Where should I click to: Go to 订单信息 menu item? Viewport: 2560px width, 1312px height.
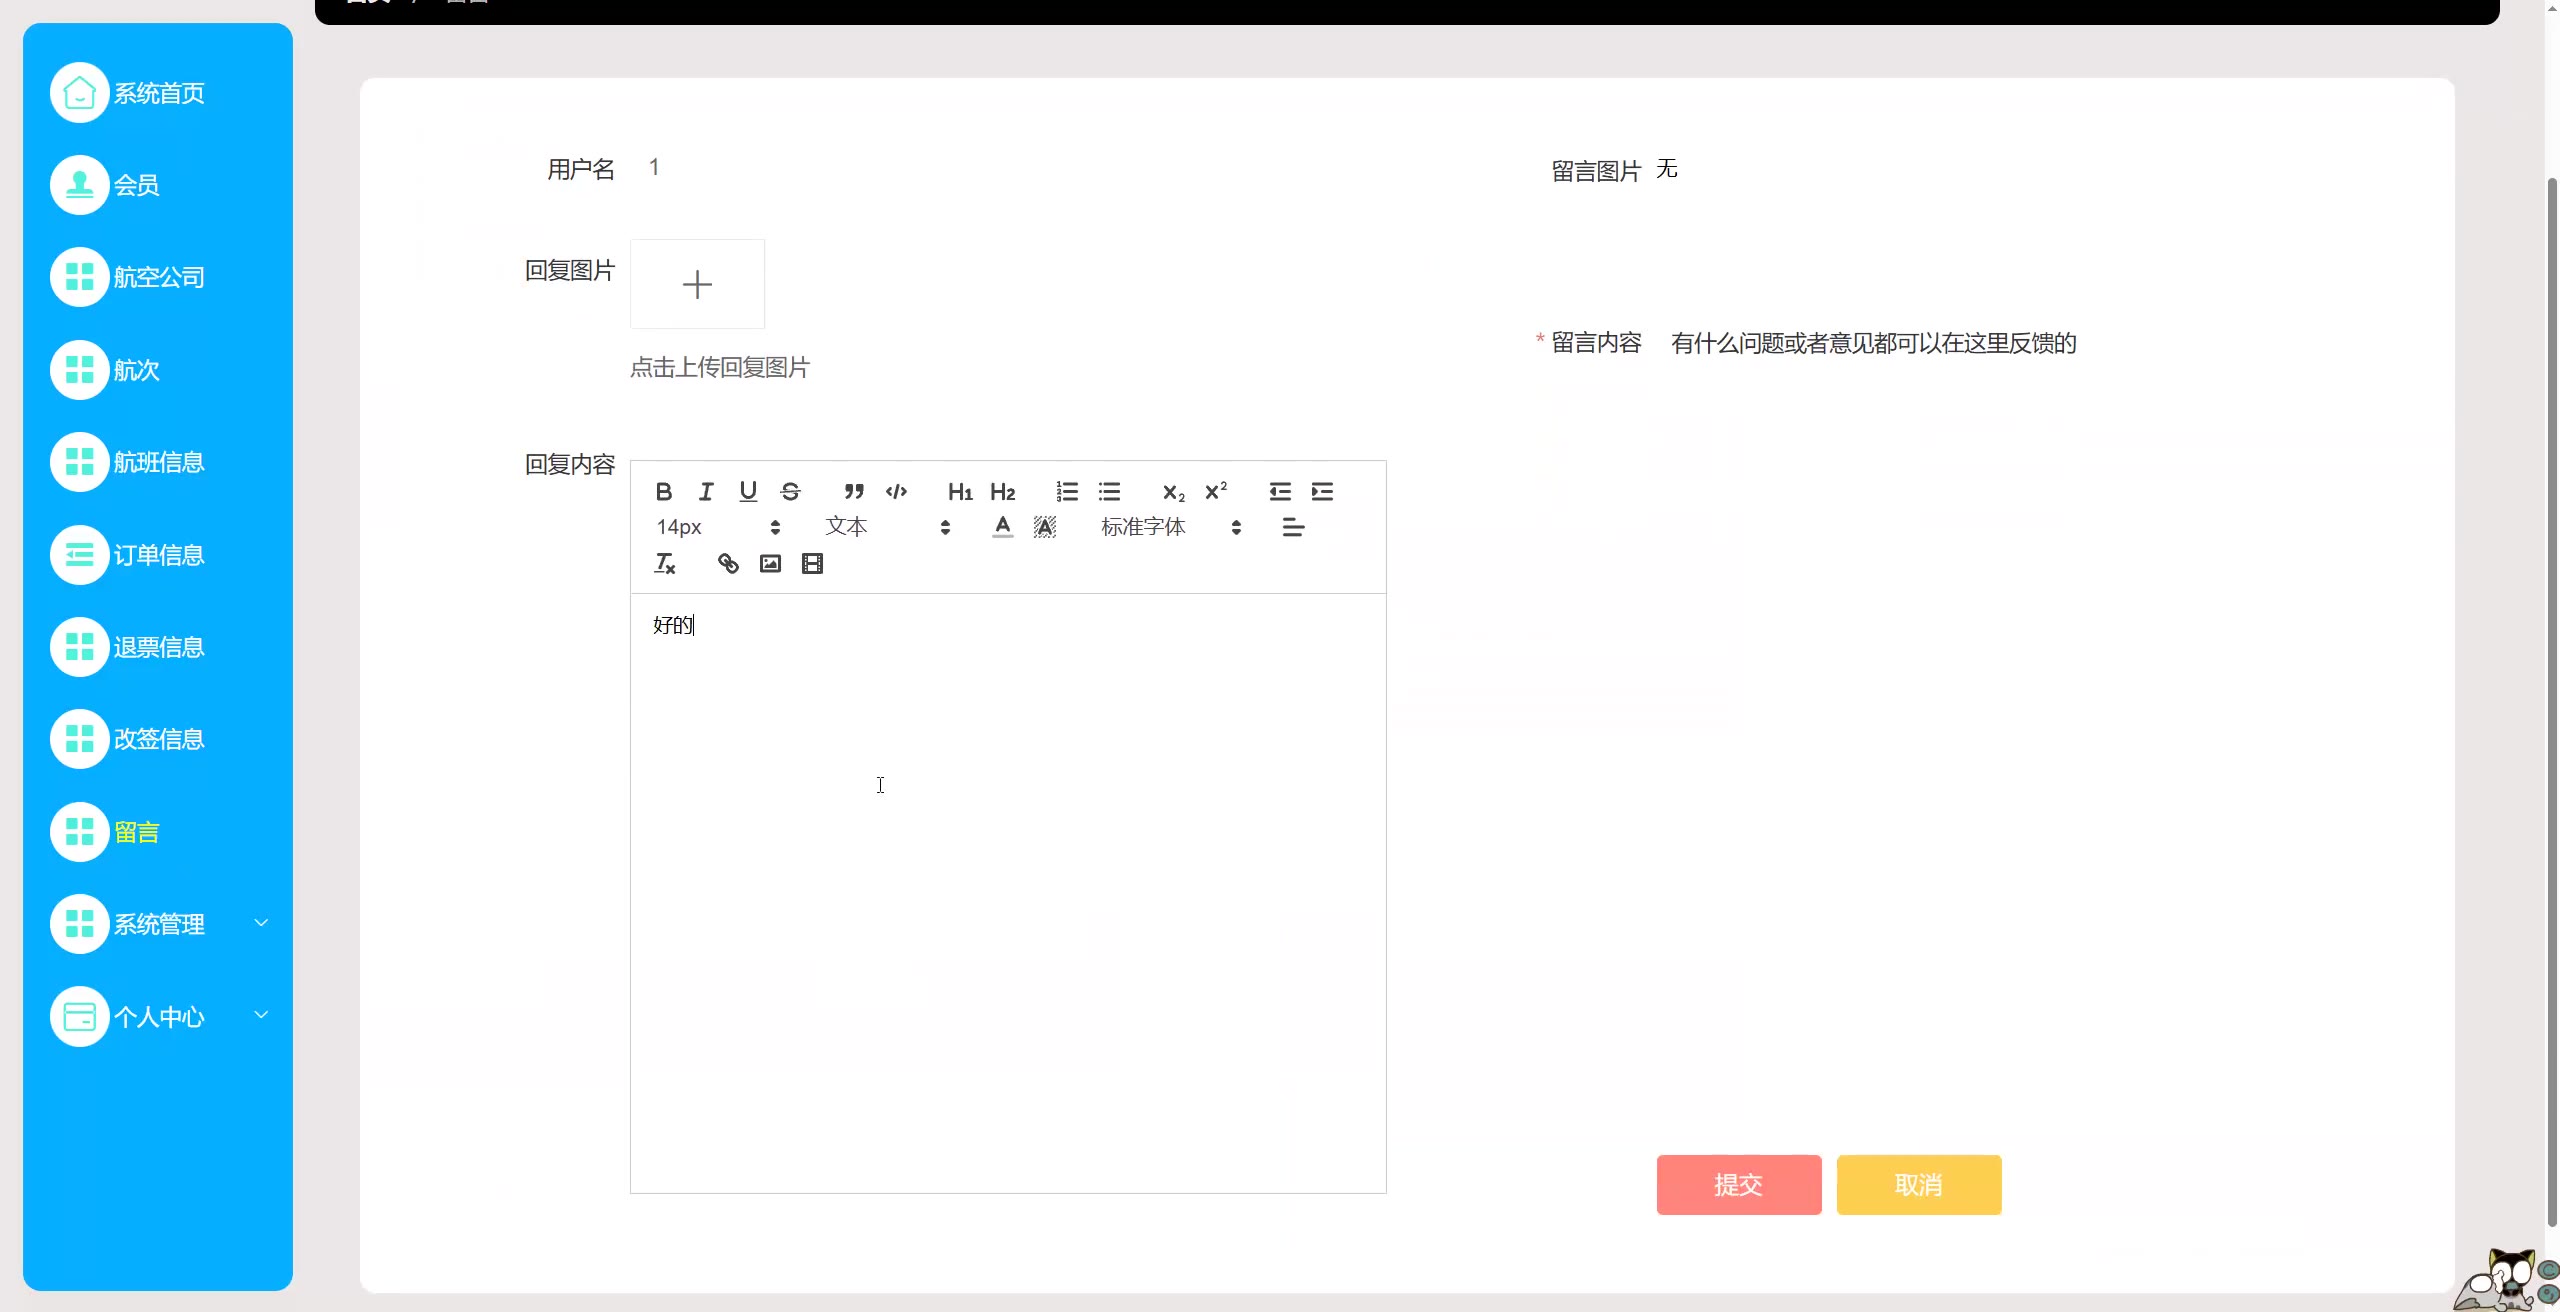tap(158, 555)
